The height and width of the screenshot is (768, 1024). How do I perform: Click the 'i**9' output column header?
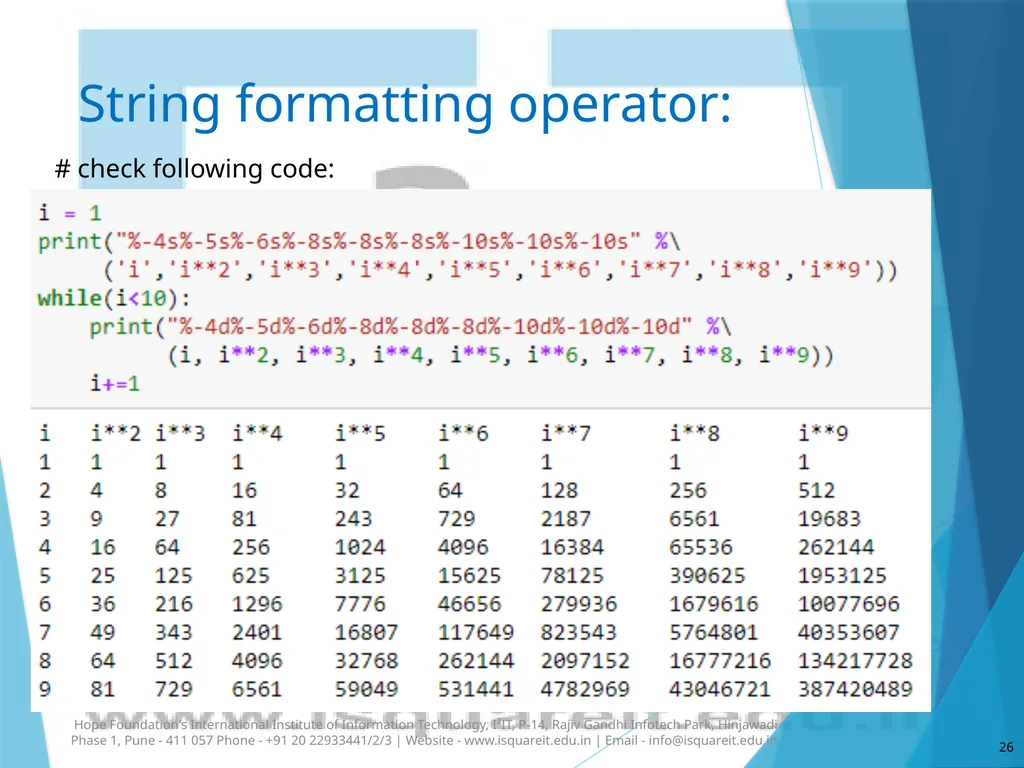823,433
